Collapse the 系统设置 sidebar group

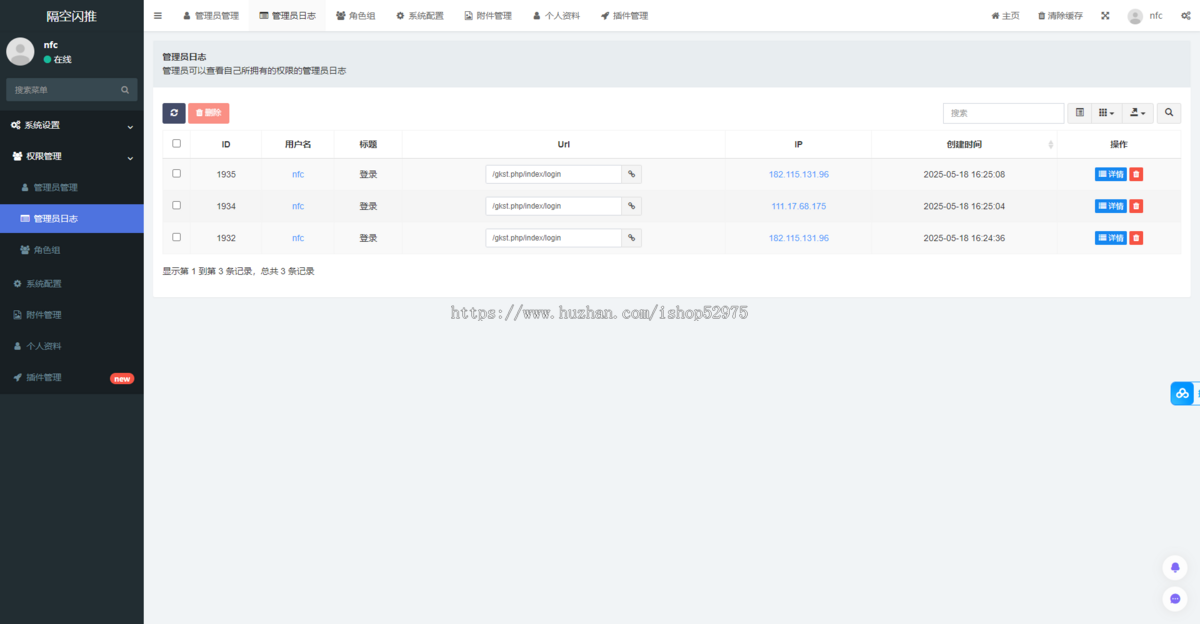[x=72, y=125]
